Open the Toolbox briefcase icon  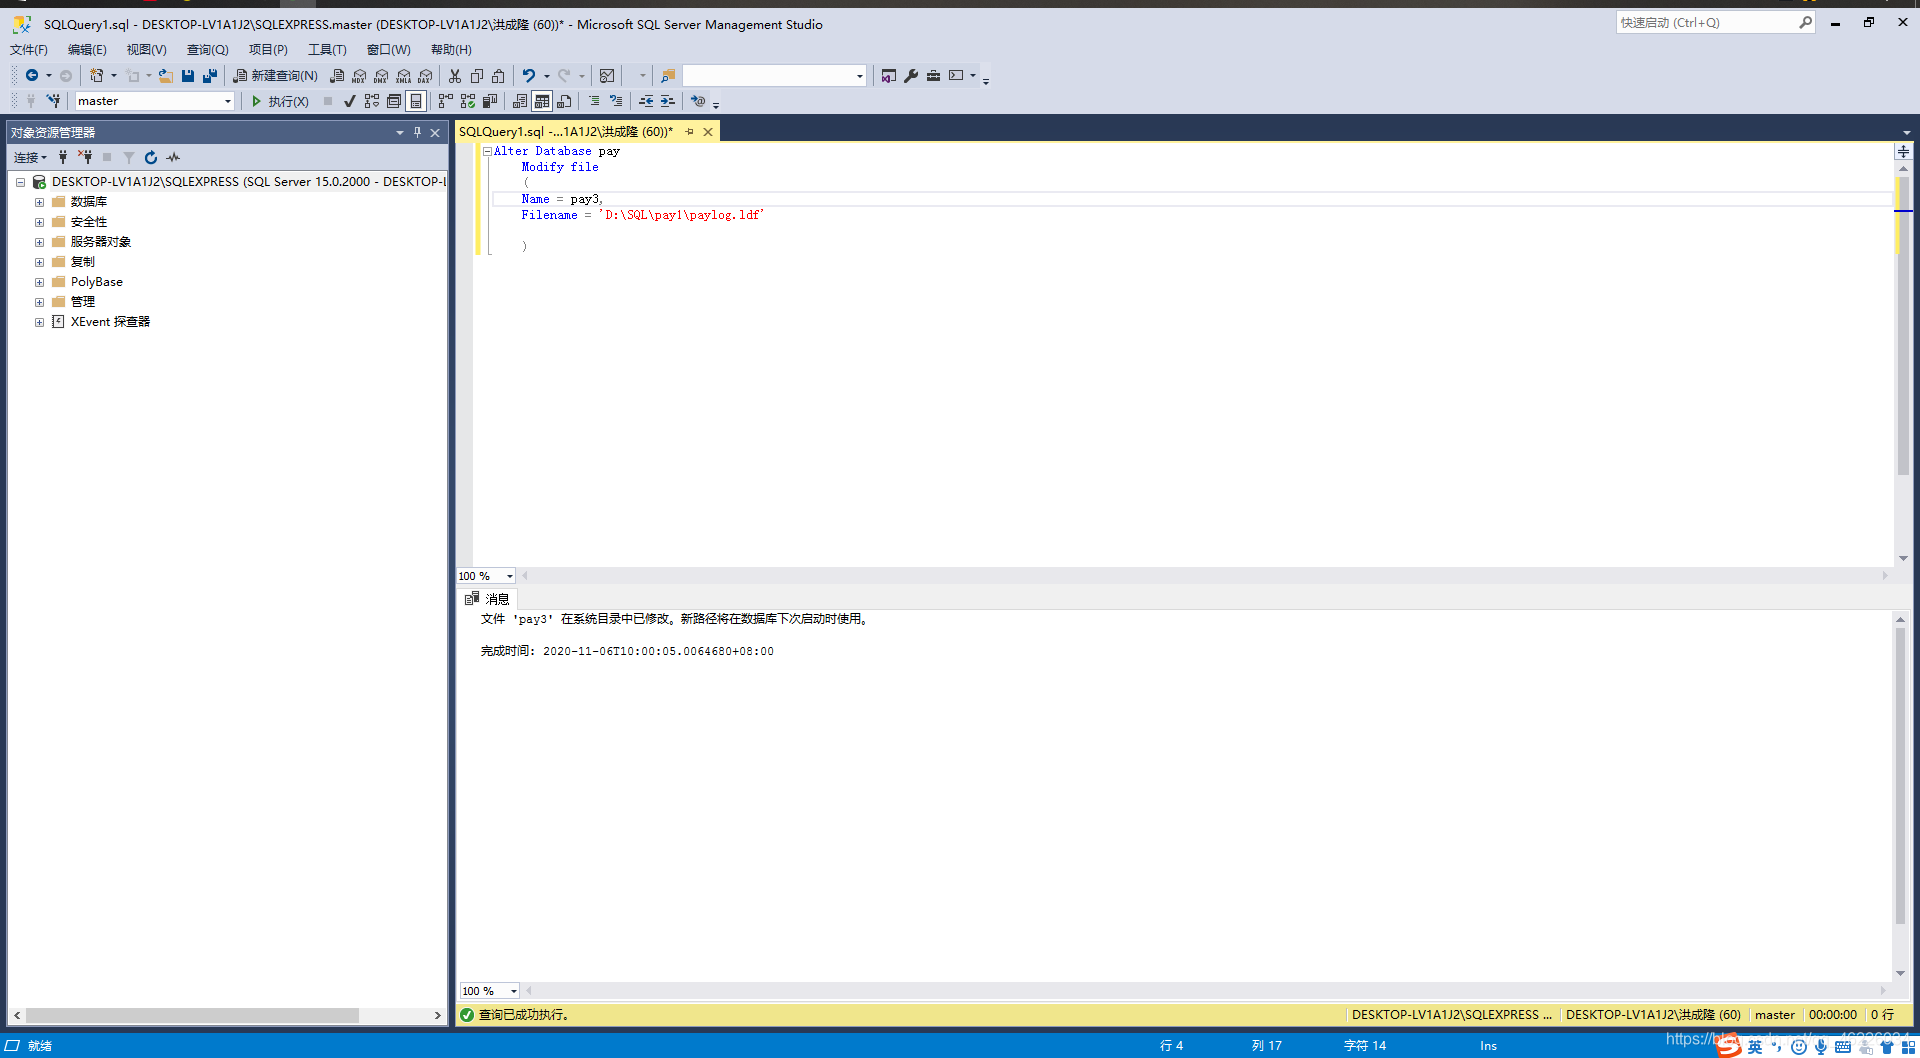(x=933, y=75)
